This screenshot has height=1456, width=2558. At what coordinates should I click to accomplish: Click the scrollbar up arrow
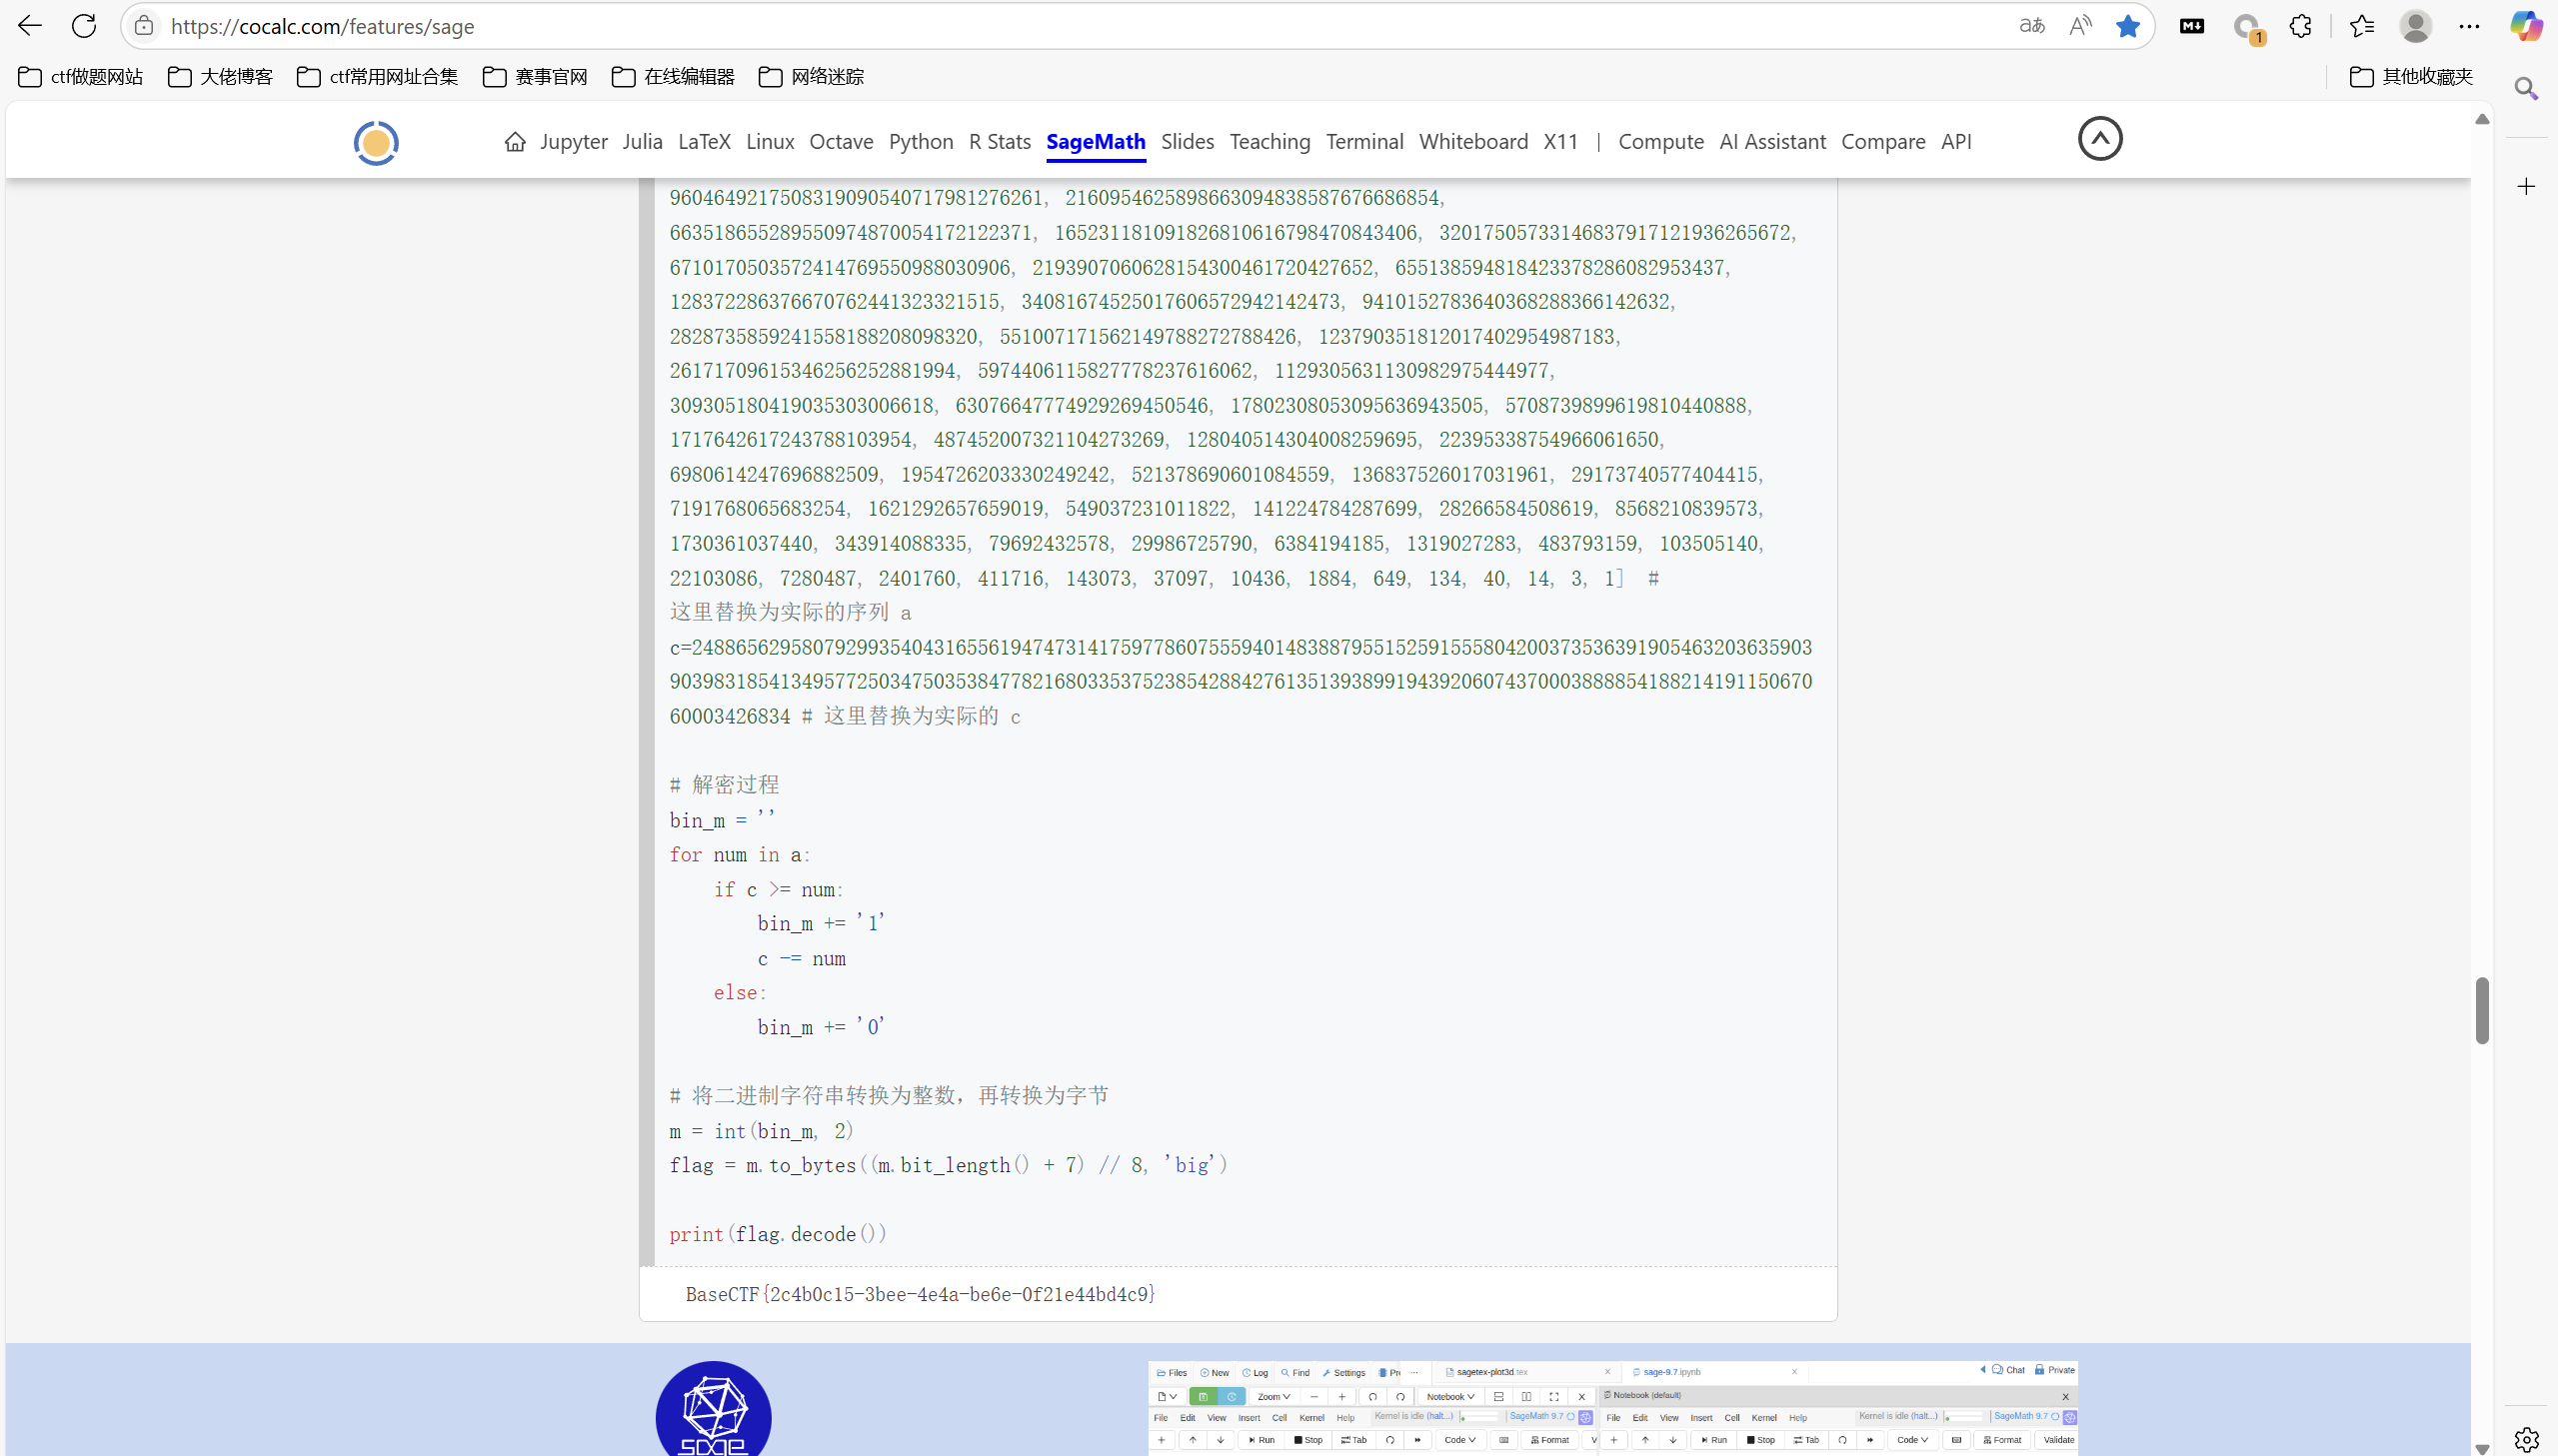[2482, 119]
